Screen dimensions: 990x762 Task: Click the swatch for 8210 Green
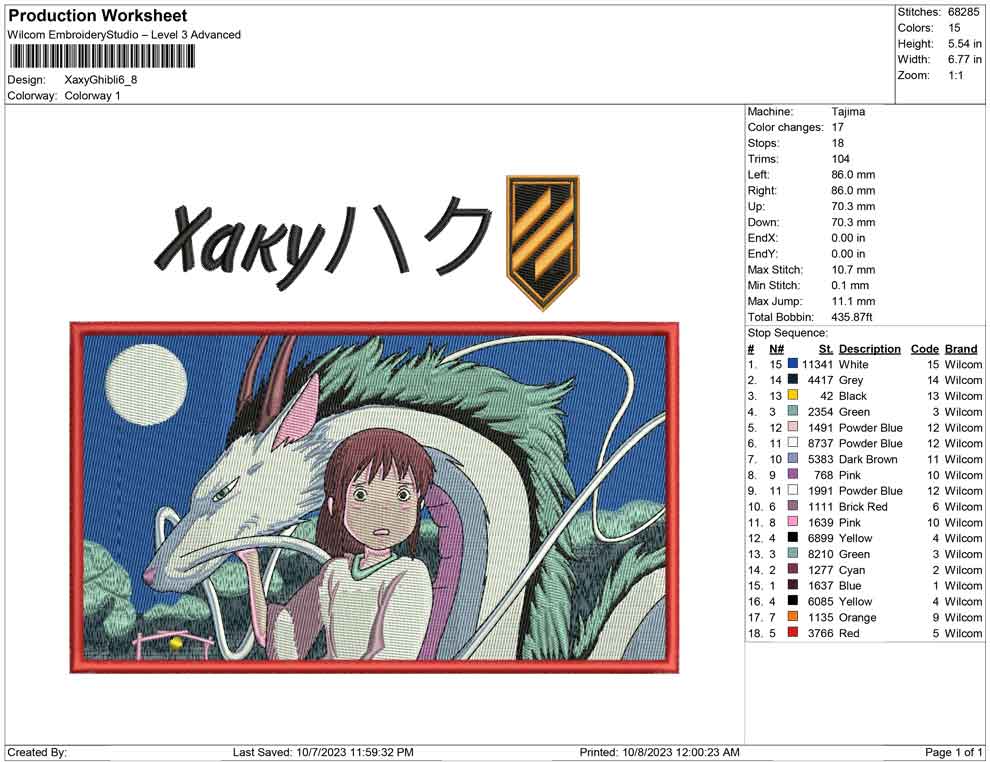pyautogui.click(x=793, y=554)
